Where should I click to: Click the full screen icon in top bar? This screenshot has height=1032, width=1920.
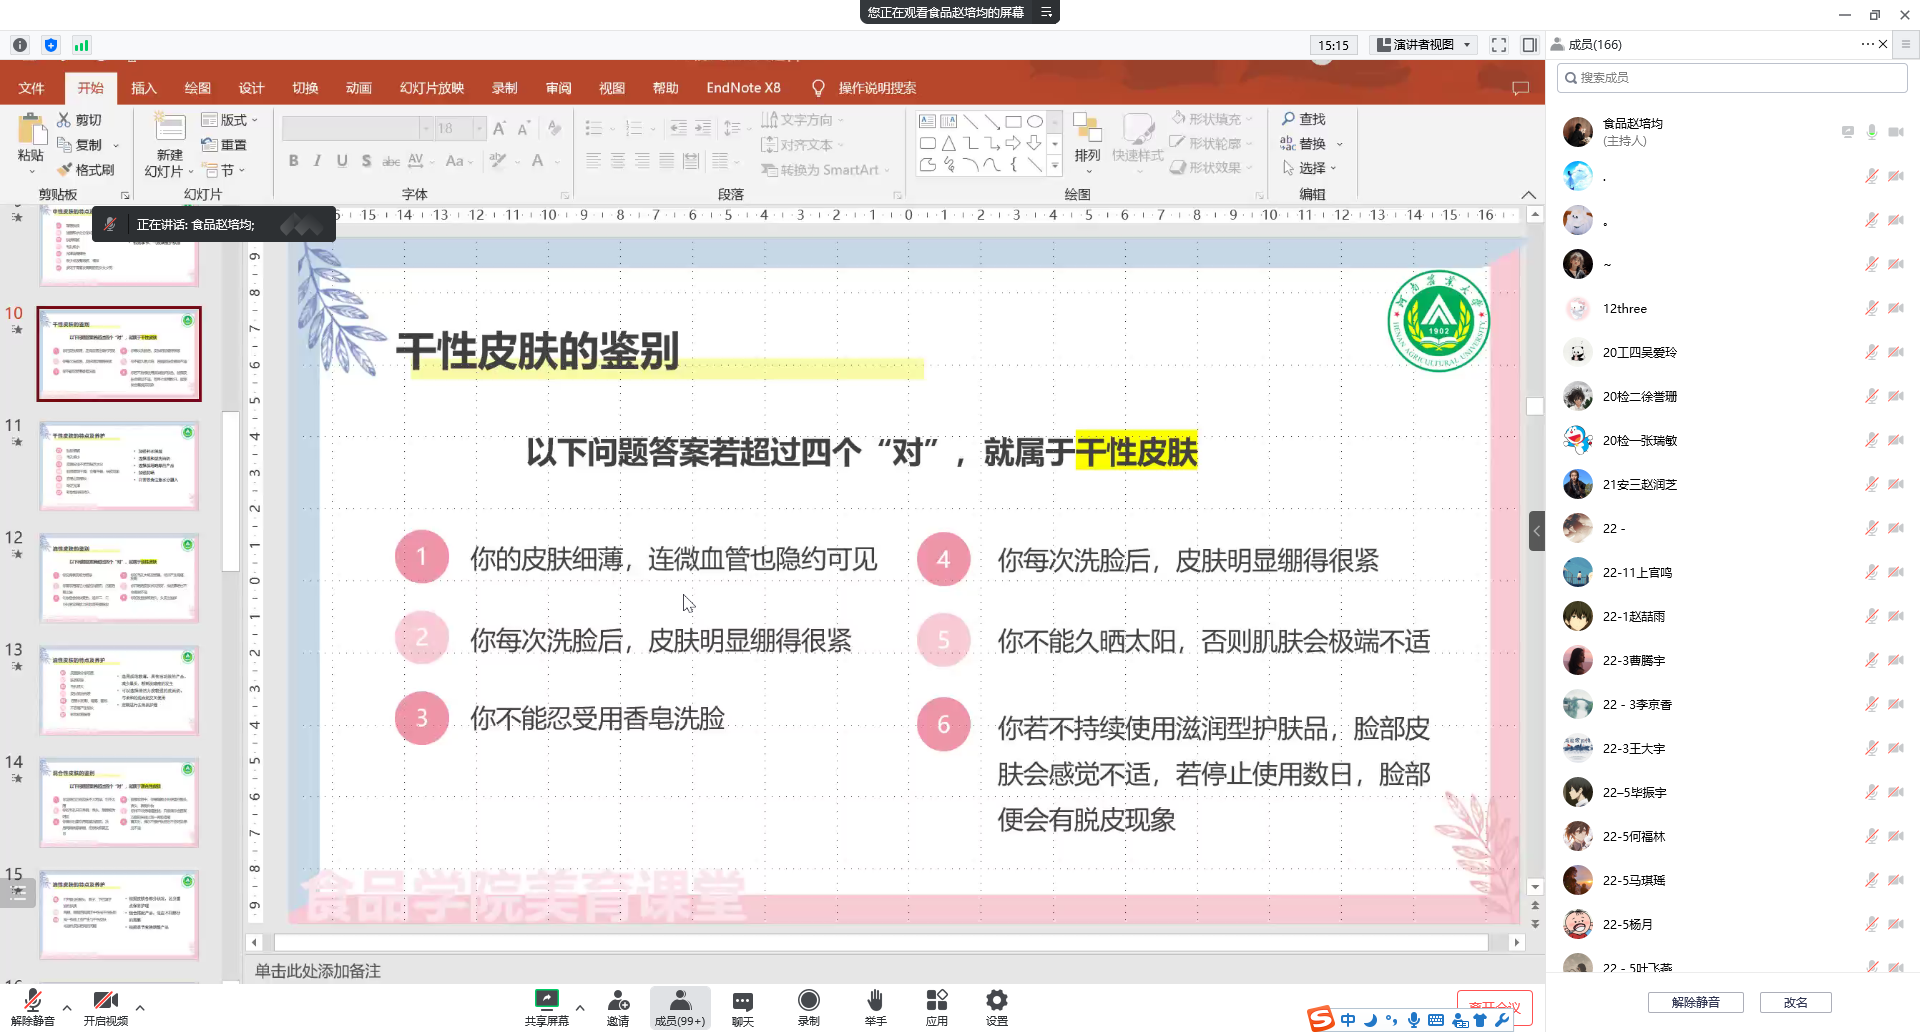[1498, 45]
